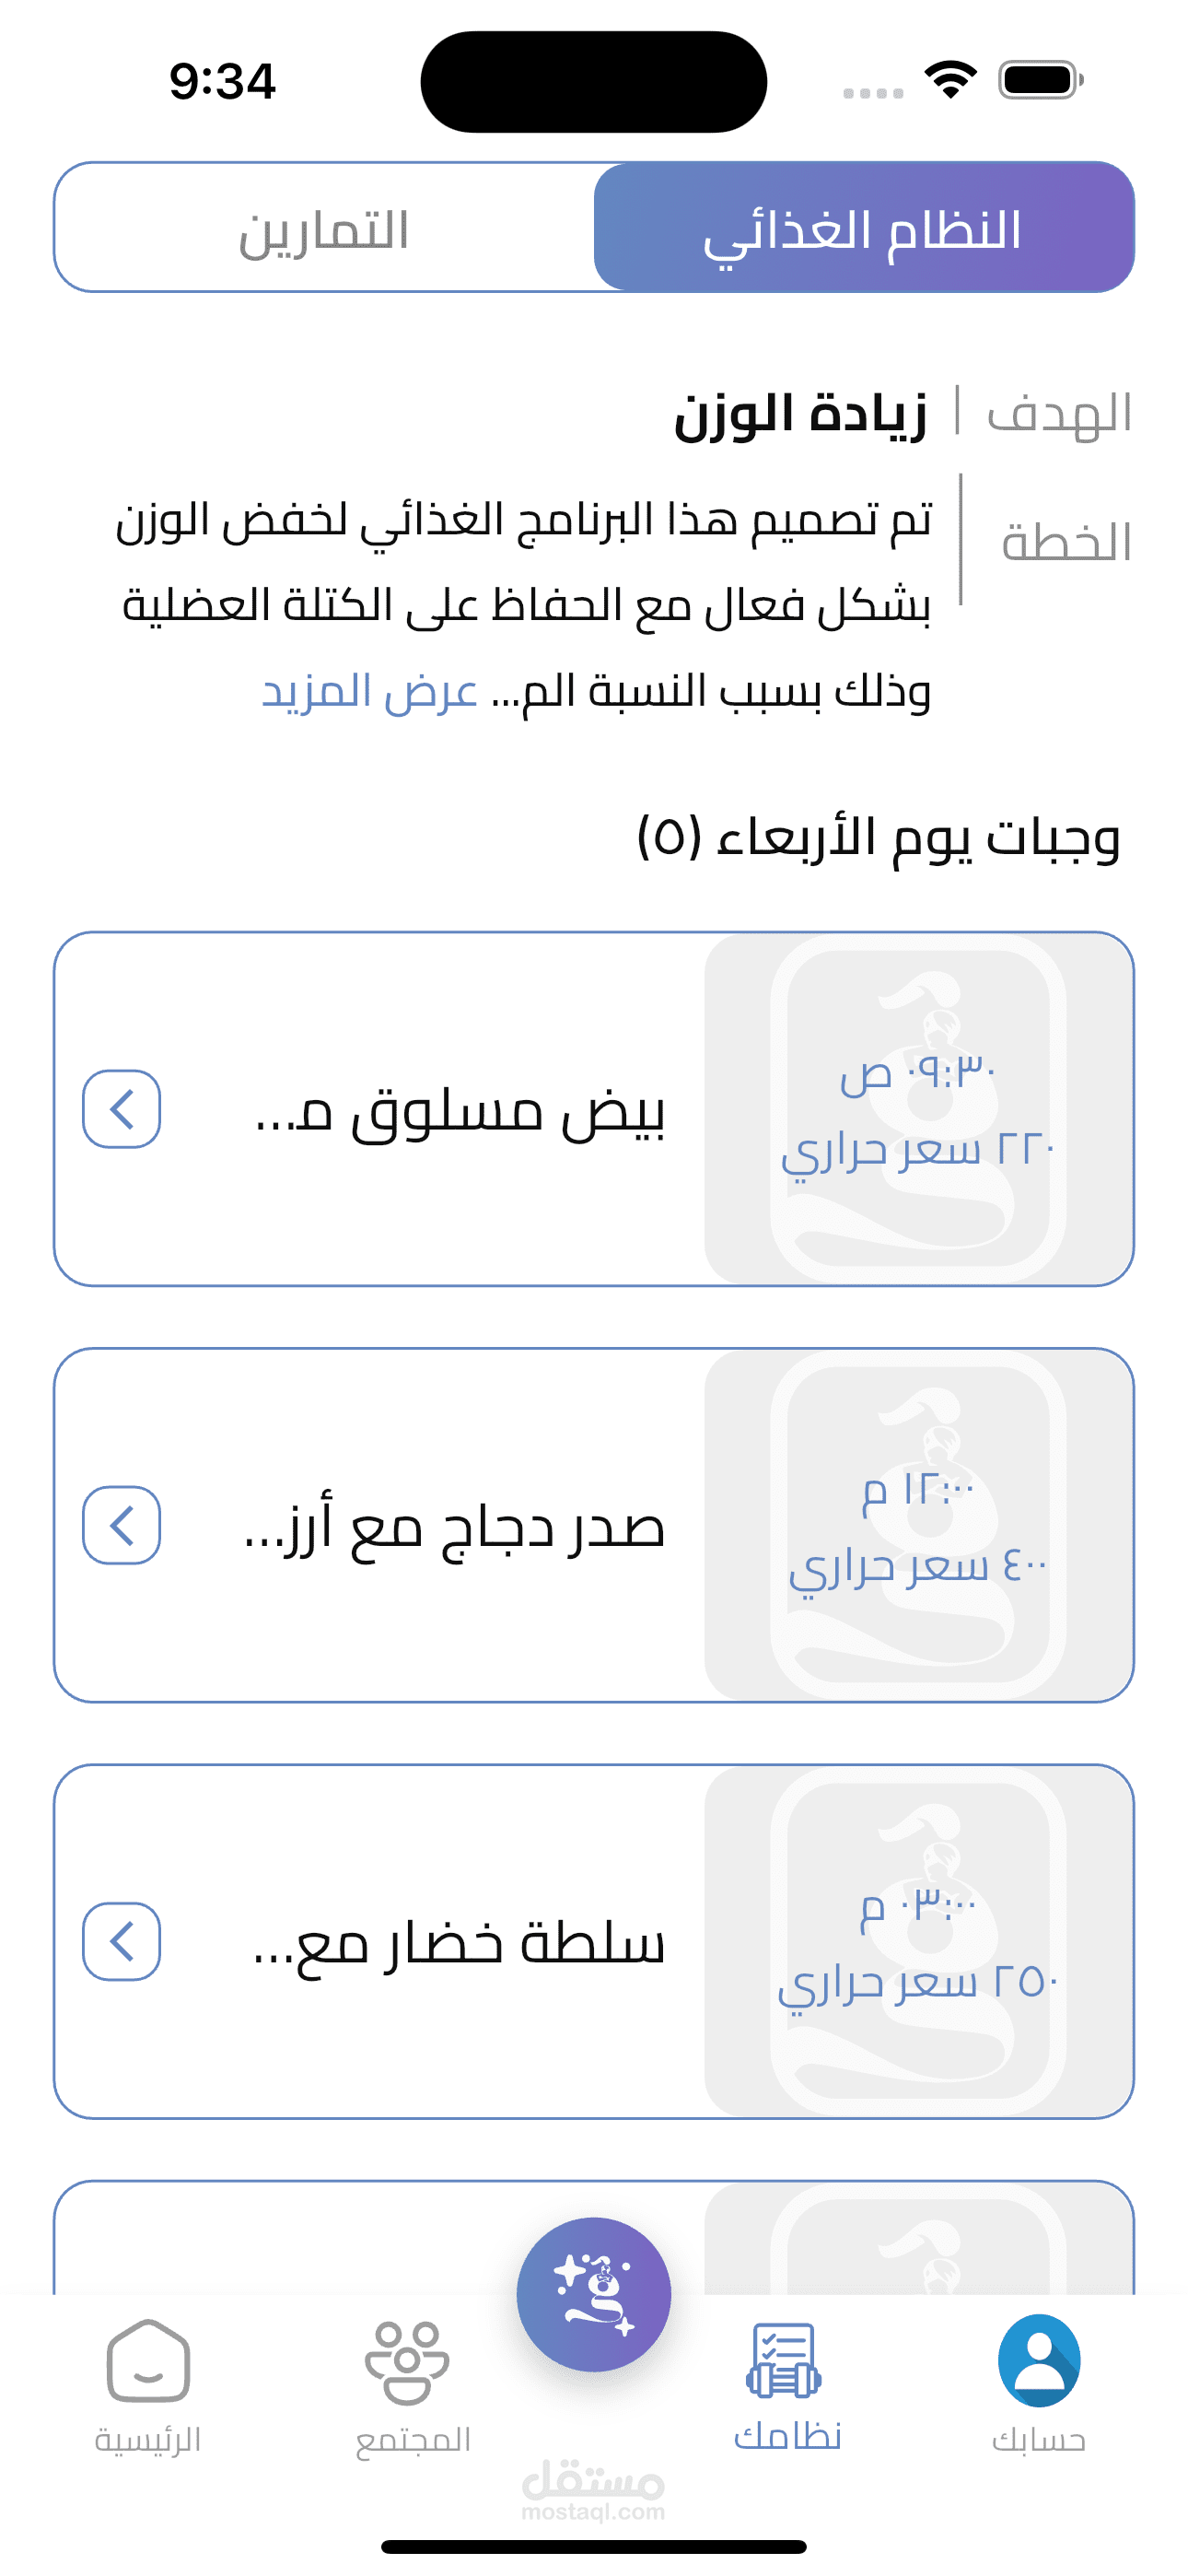The width and height of the screenshot is (1188, 2576).
Task: Open the نظامك label in bottom navigation
Action: 787,2436
